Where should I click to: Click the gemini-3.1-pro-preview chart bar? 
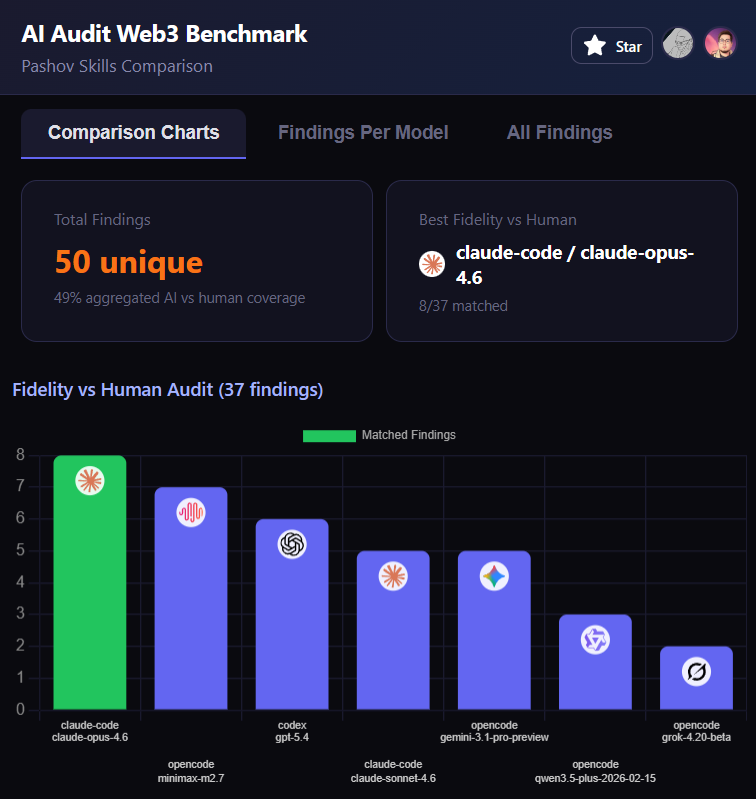pos(494,630)
